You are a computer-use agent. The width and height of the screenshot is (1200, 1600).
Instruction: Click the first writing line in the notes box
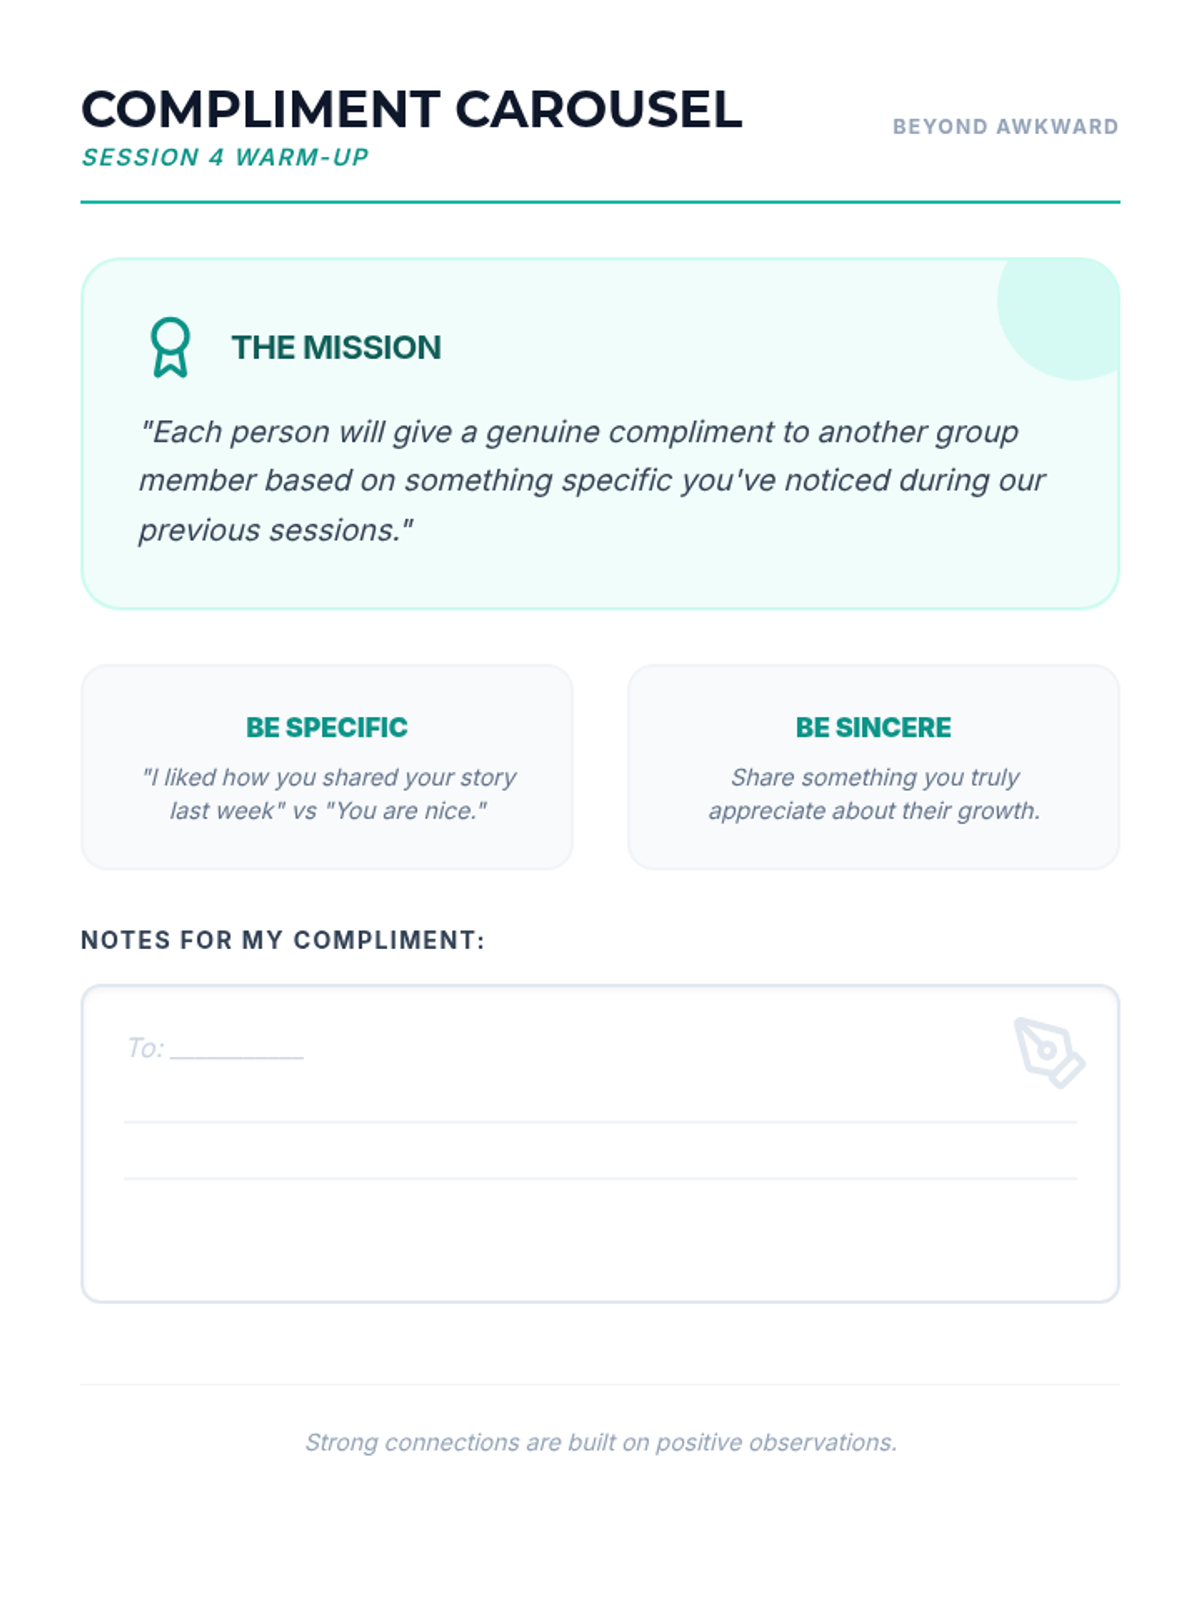coord(600,1122)
